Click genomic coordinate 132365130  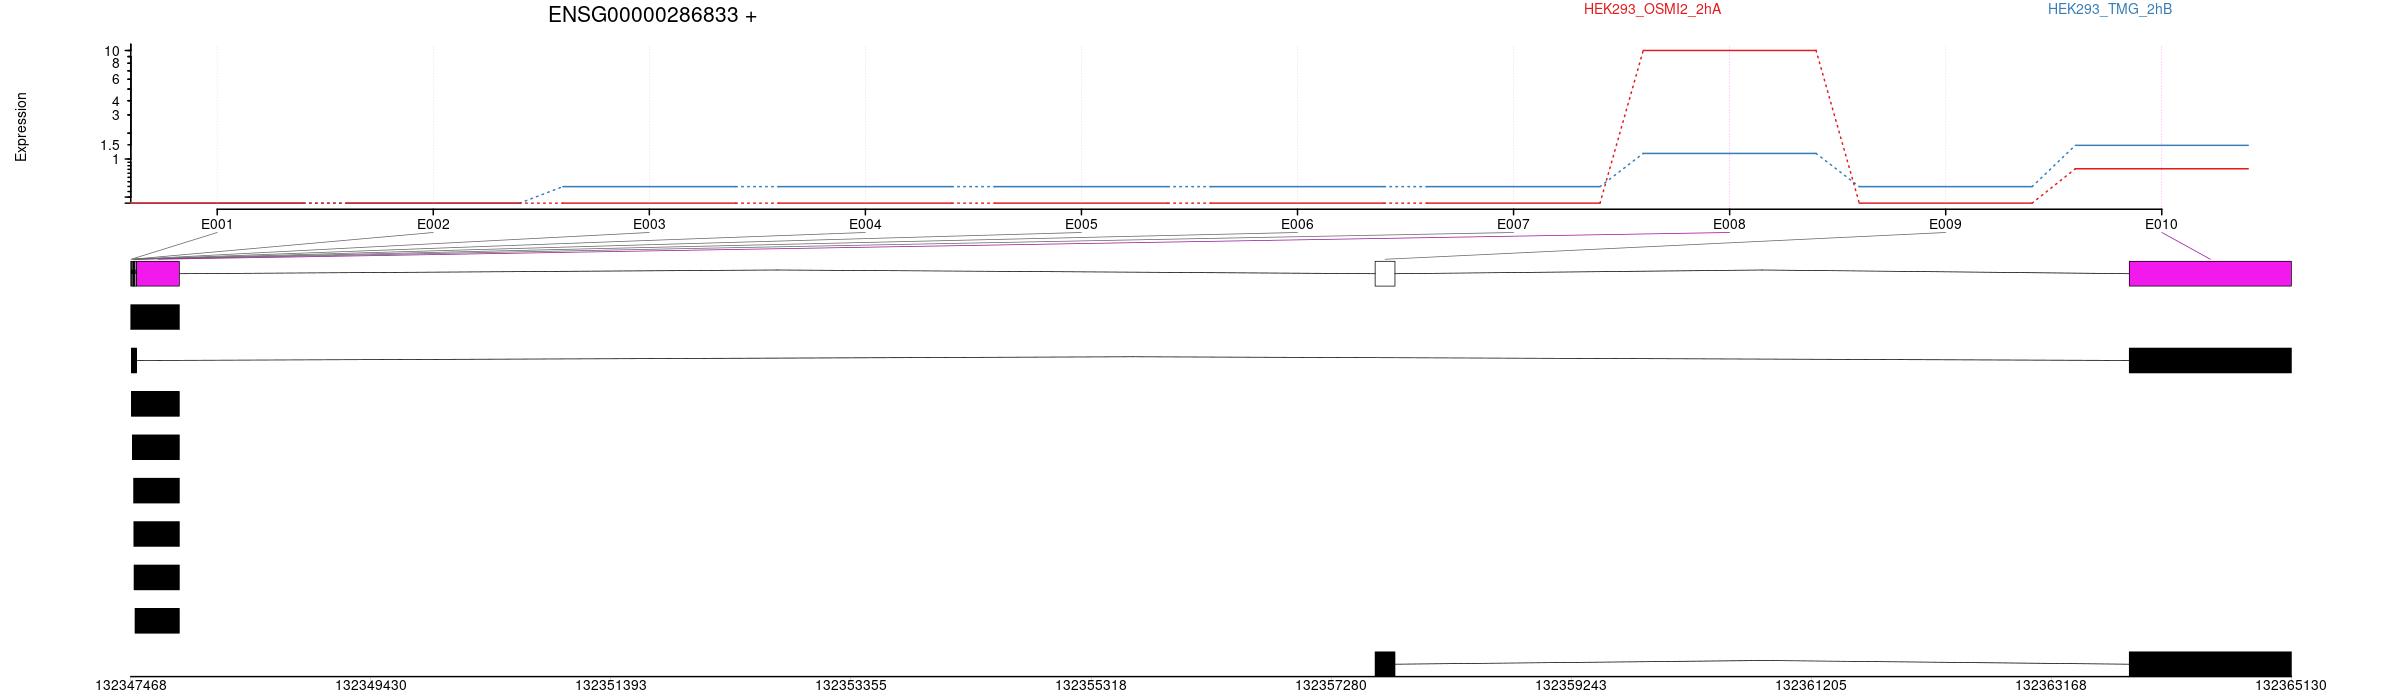point(2291,686)
